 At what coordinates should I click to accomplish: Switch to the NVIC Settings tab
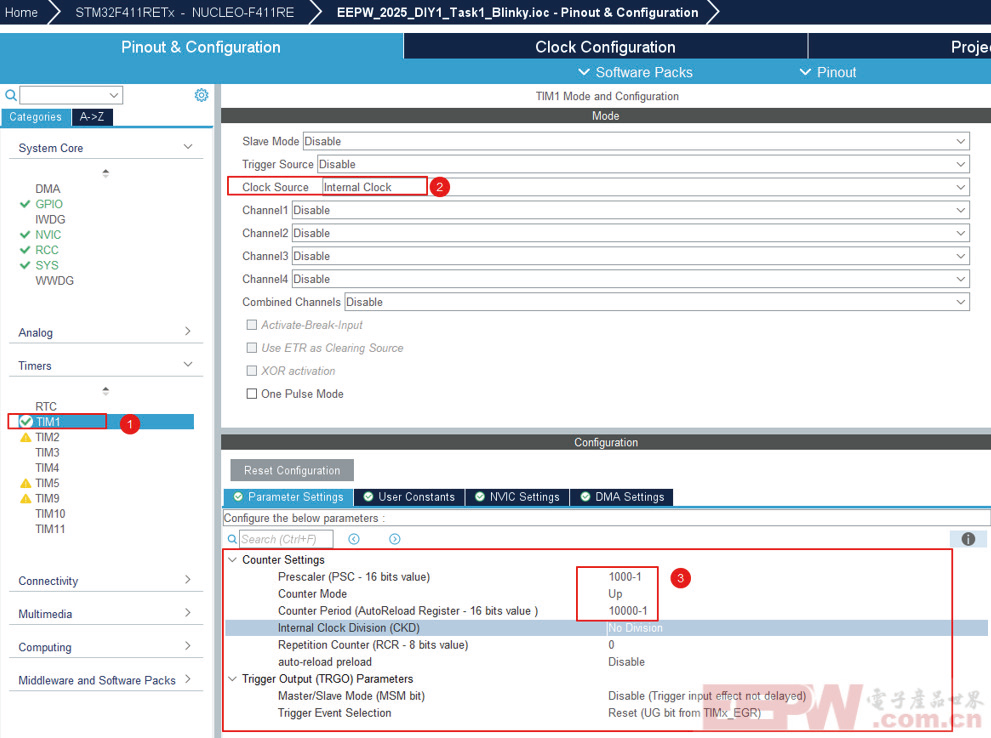[x=517, y=497]
